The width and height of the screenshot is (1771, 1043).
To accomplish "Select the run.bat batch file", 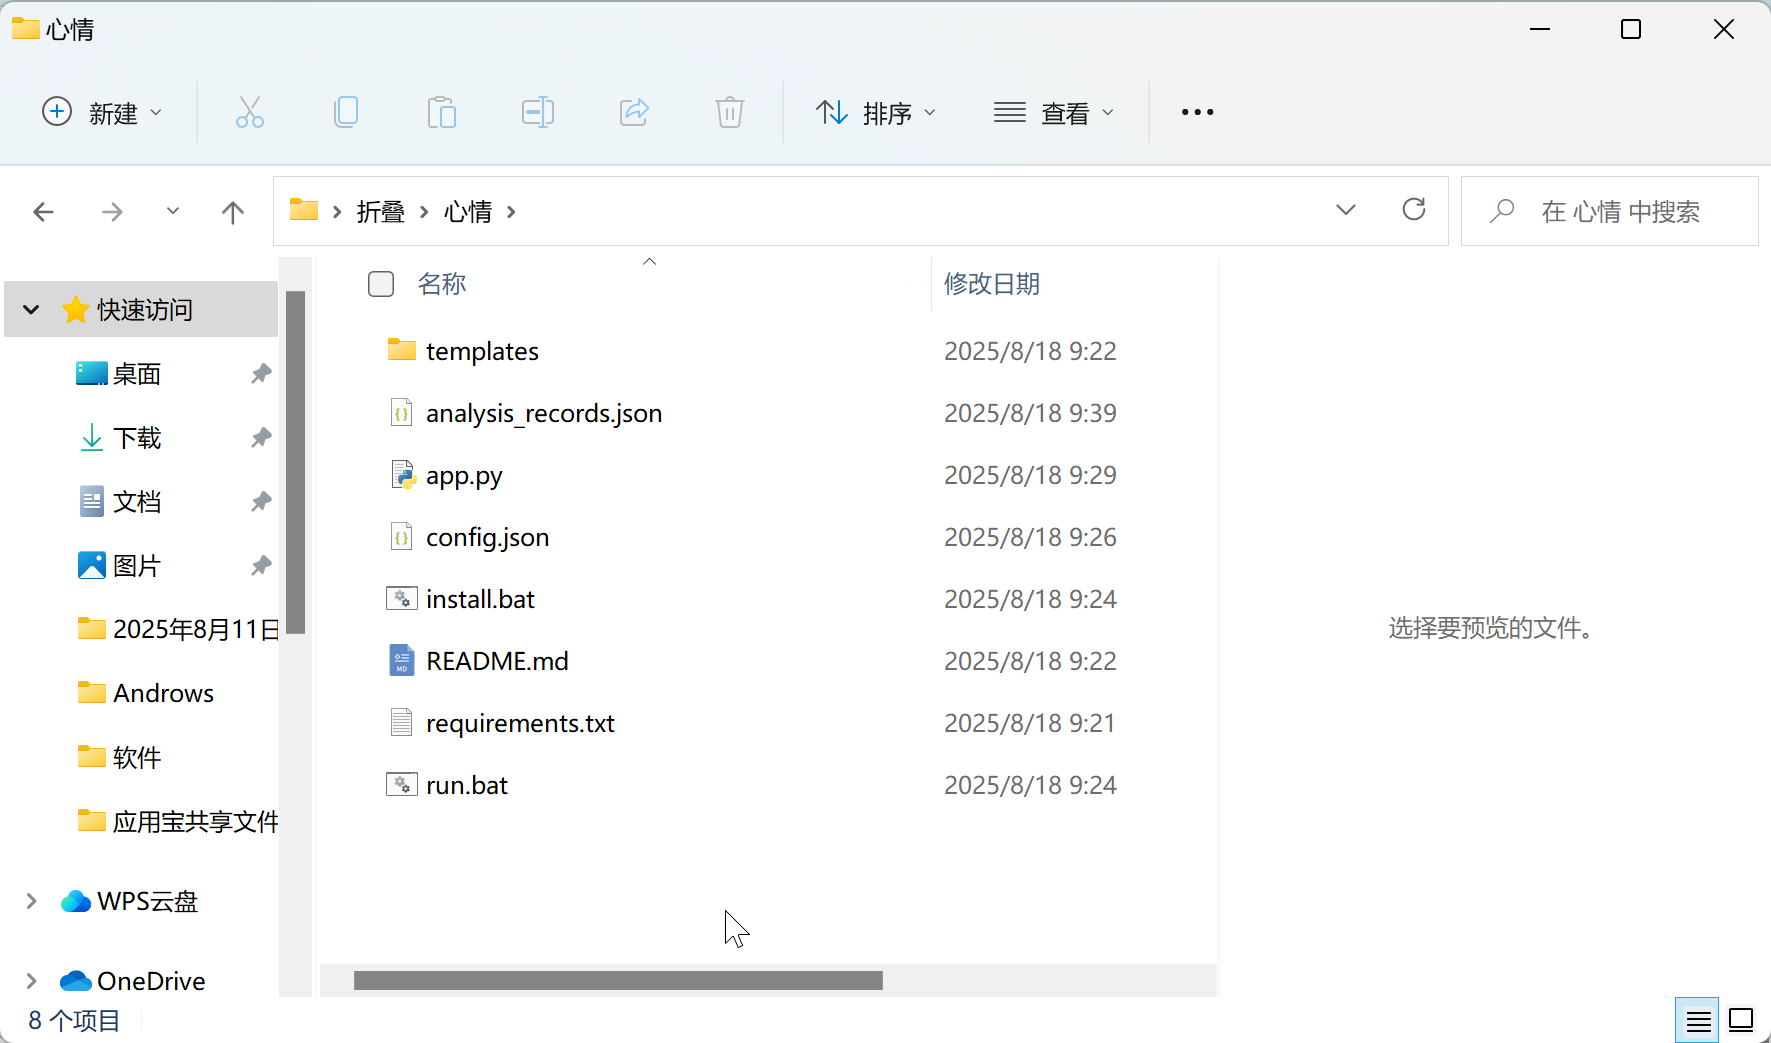I will point(466,785).
